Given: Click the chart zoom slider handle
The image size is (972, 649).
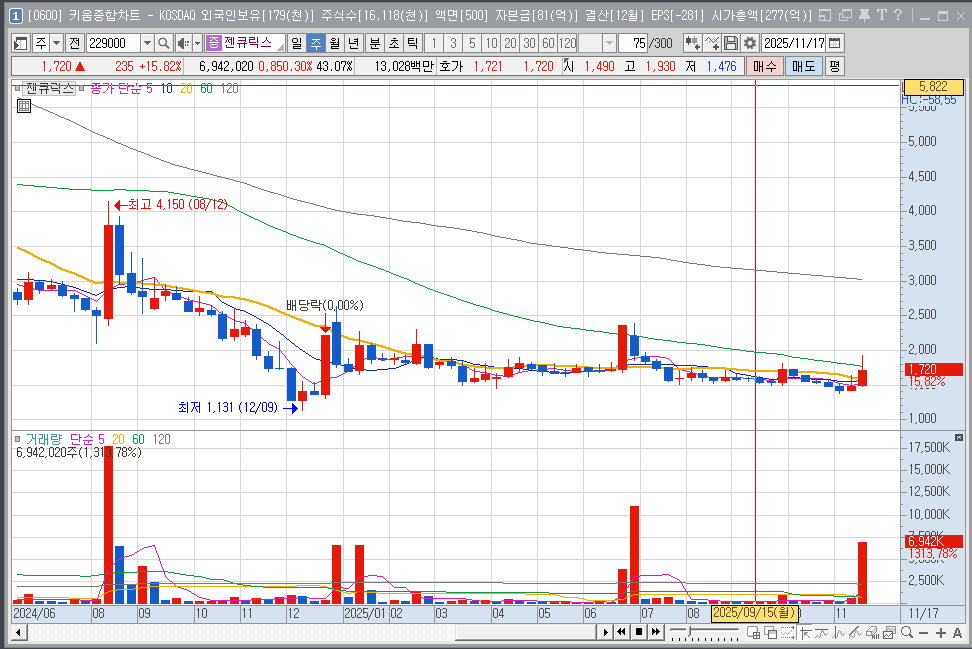Looking at the screenshot, I should click(689, 630).
